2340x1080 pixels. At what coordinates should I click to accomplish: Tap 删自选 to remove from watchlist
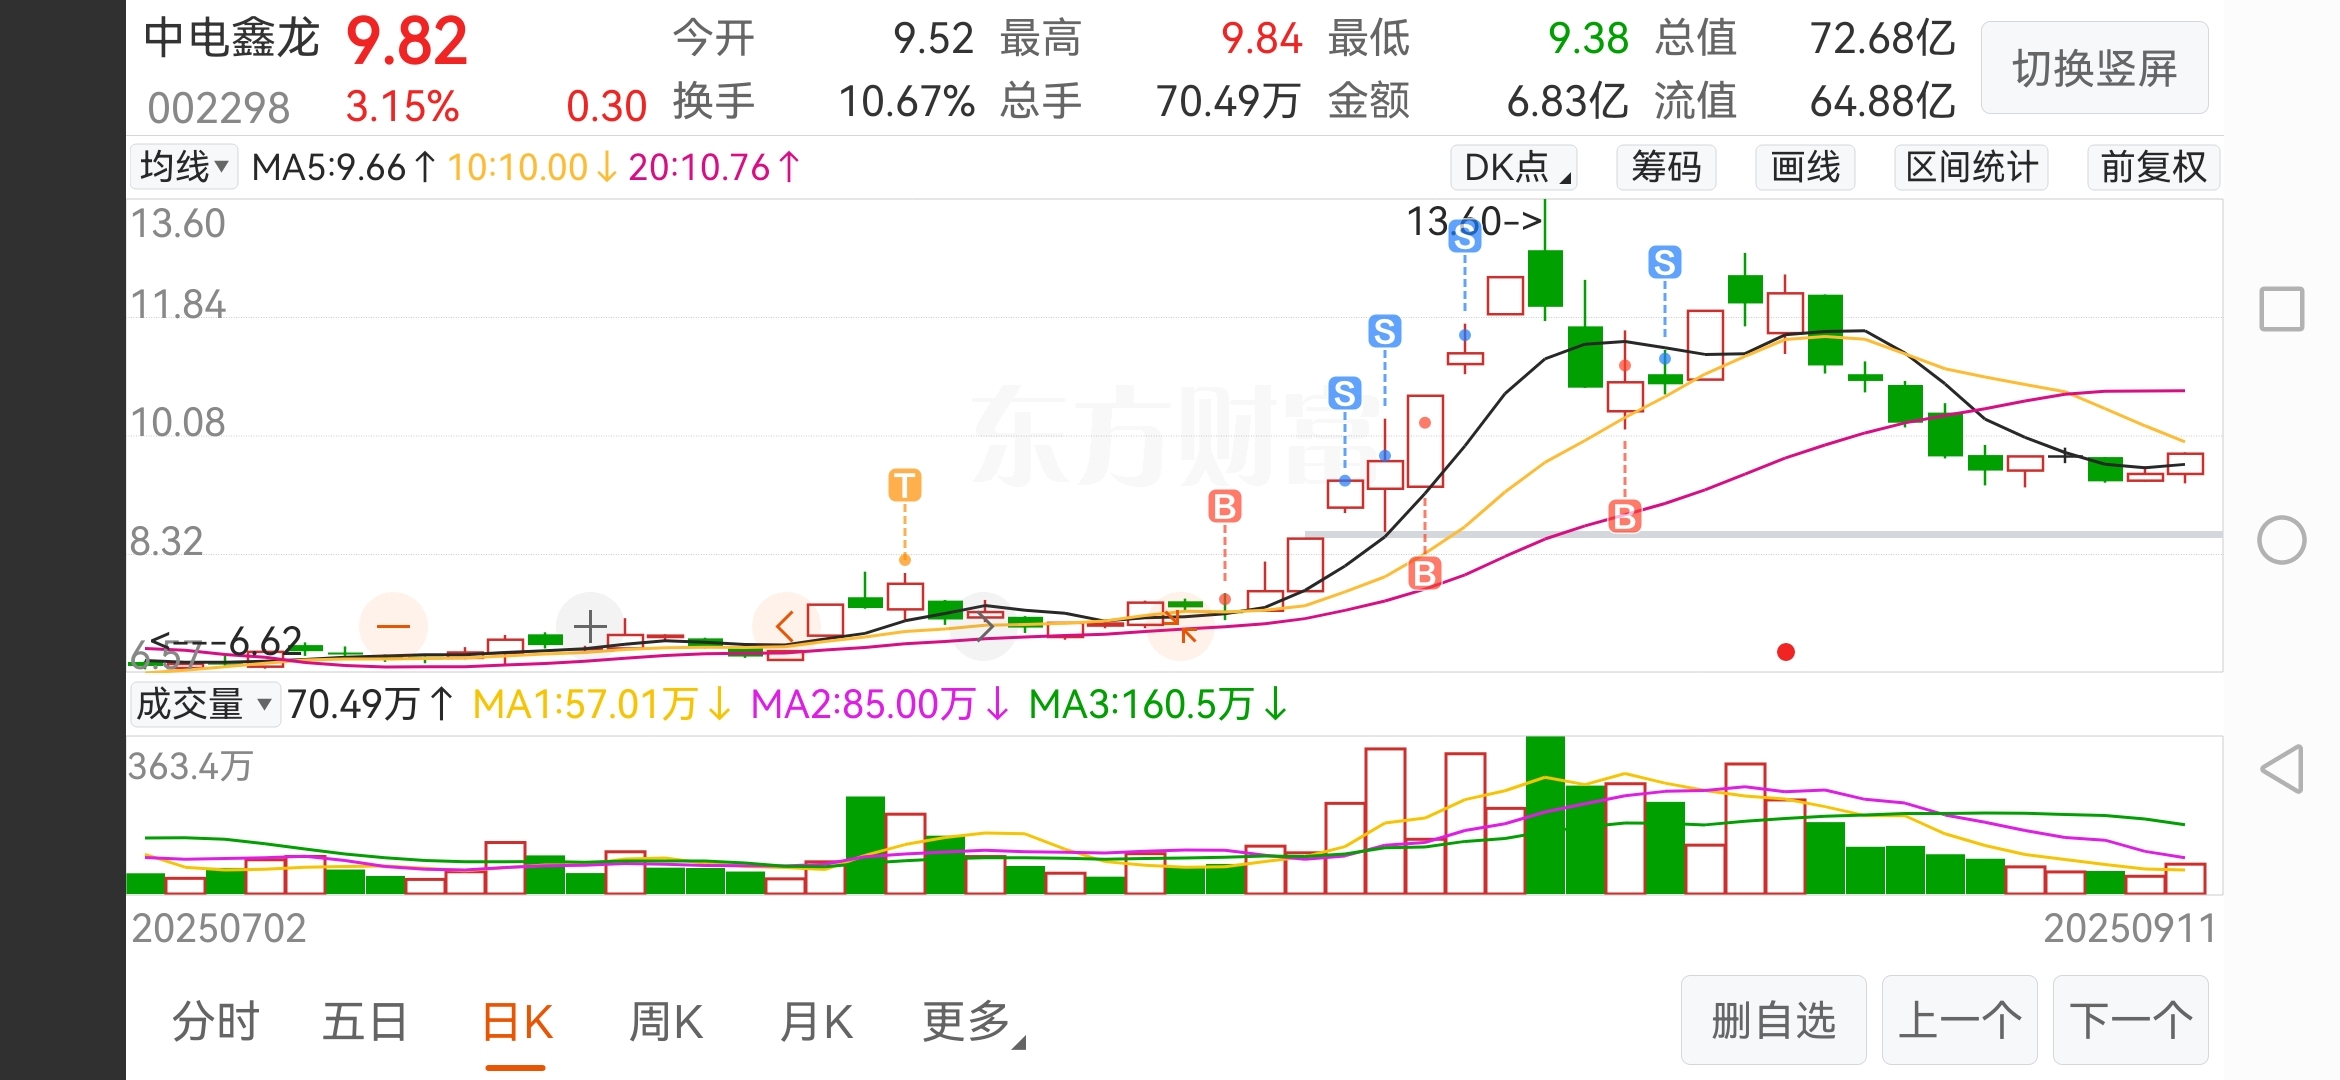tap(1774, 1020)
